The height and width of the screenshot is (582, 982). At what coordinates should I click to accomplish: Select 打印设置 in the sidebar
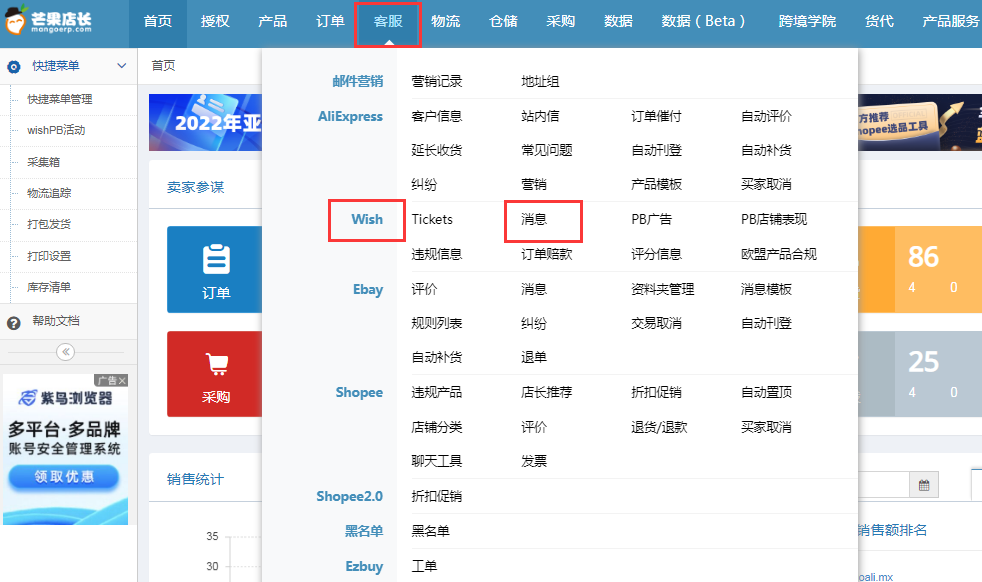pyautogui.click(x=49, y=256)
